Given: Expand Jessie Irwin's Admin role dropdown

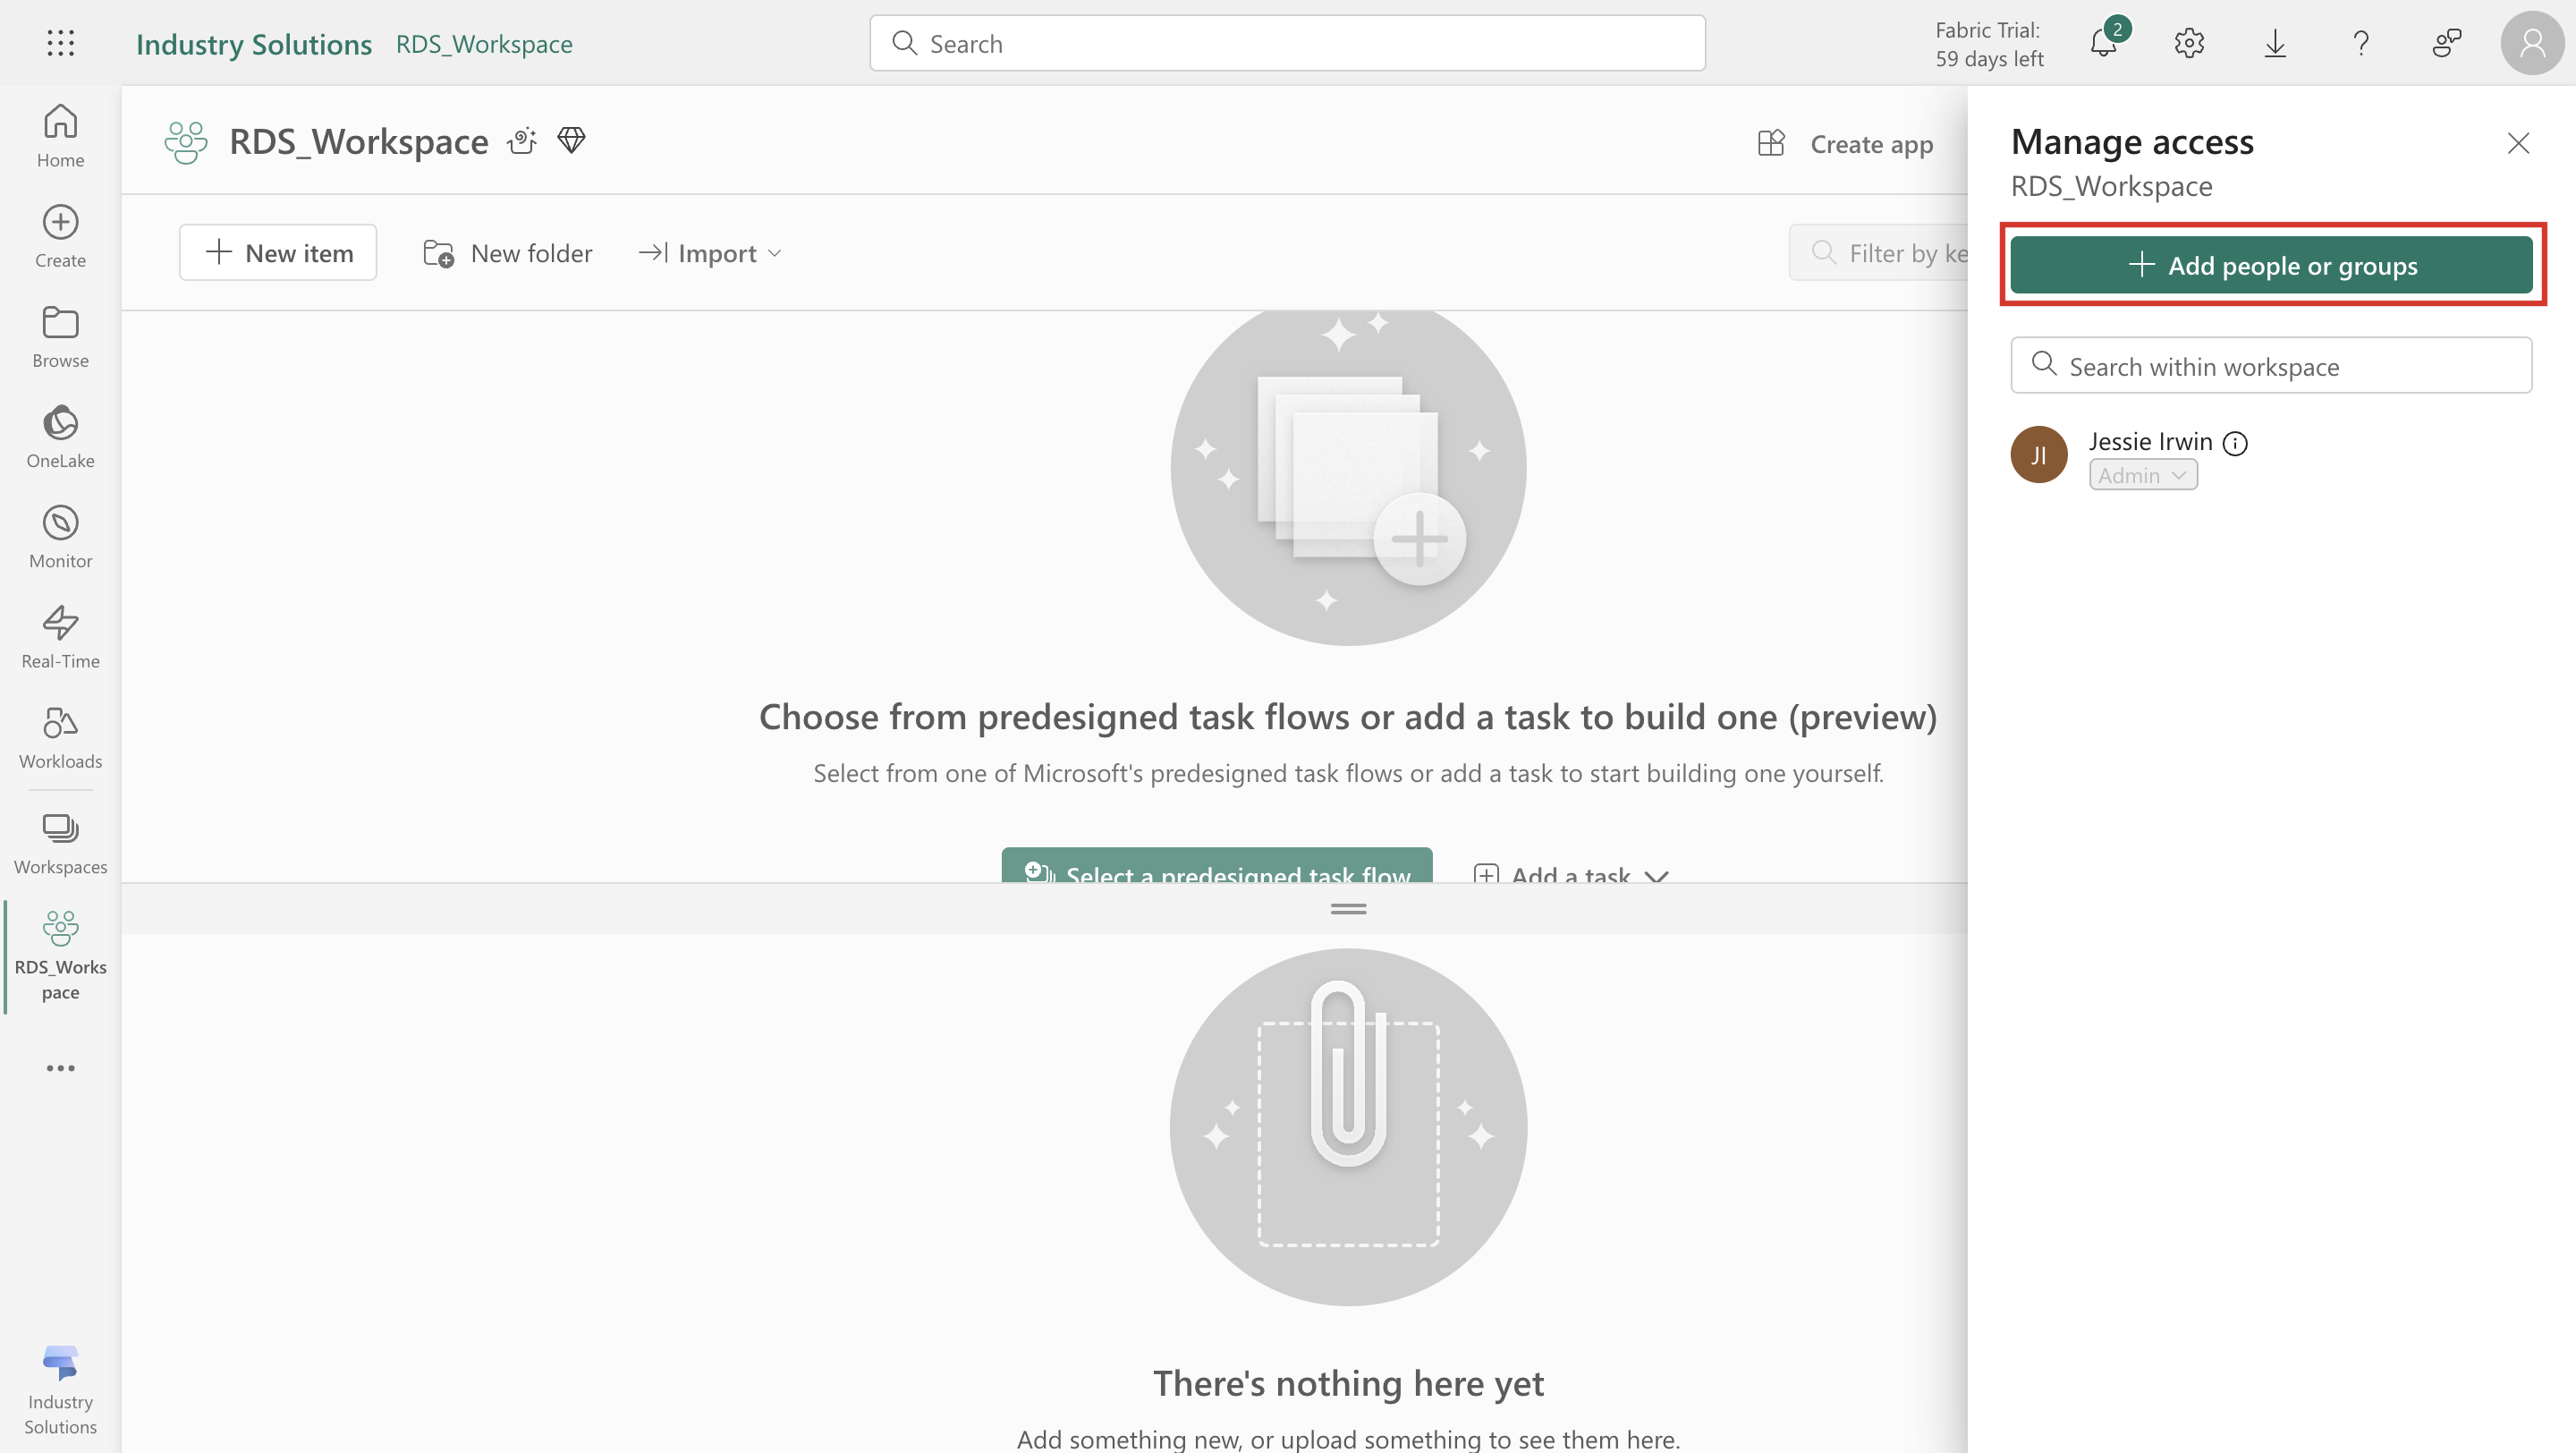Looking at the screenshot, I should pos(2143,475).
